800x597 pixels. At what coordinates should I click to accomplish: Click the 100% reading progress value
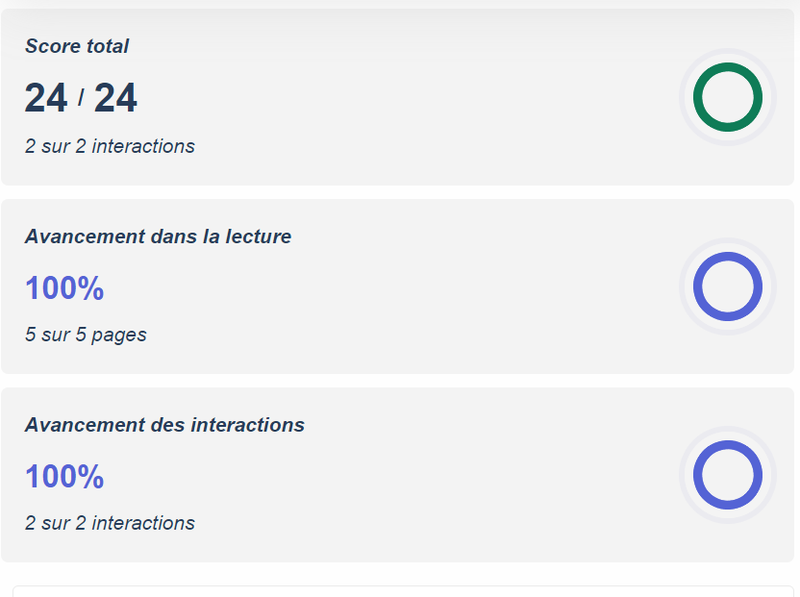coord(64,288)
